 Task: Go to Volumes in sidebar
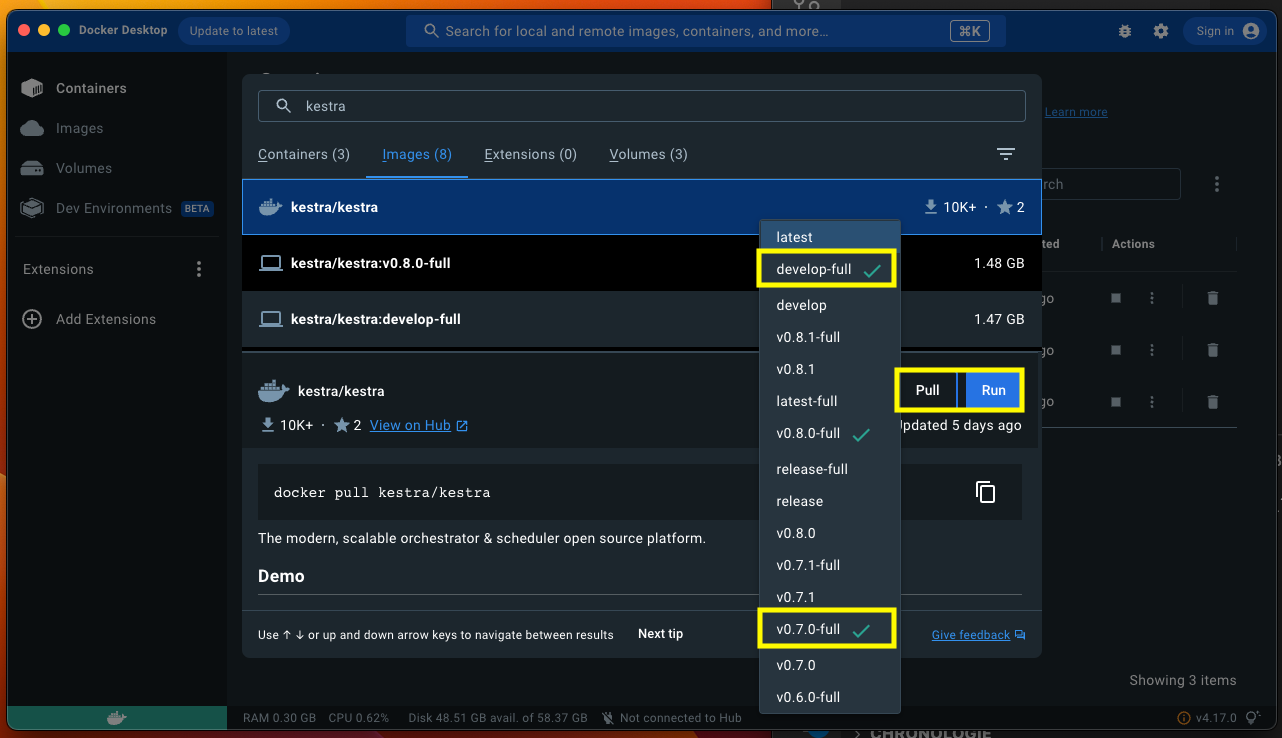tap(83, 168)
